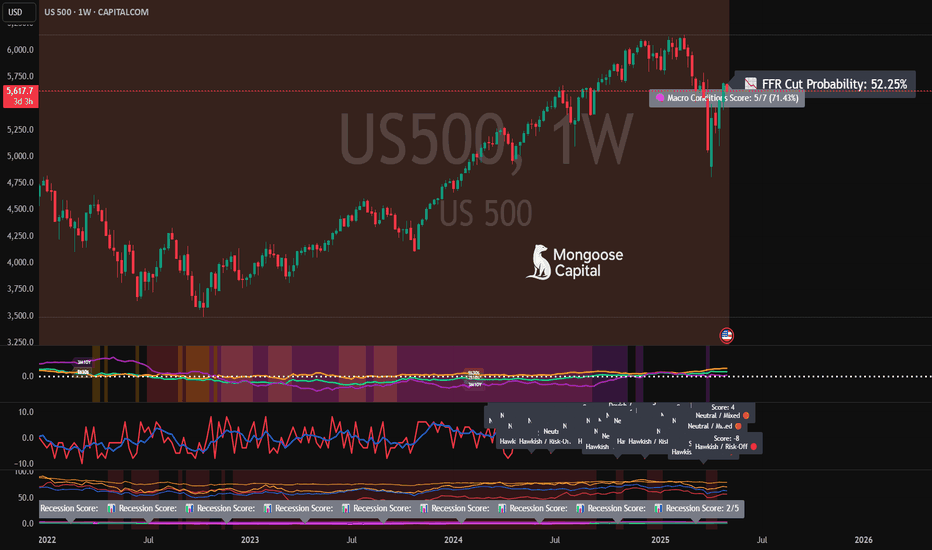Viewport: 932px width, 550px height.
Task: Click the -10.0 indicator scale label
Action: (24, 463)
